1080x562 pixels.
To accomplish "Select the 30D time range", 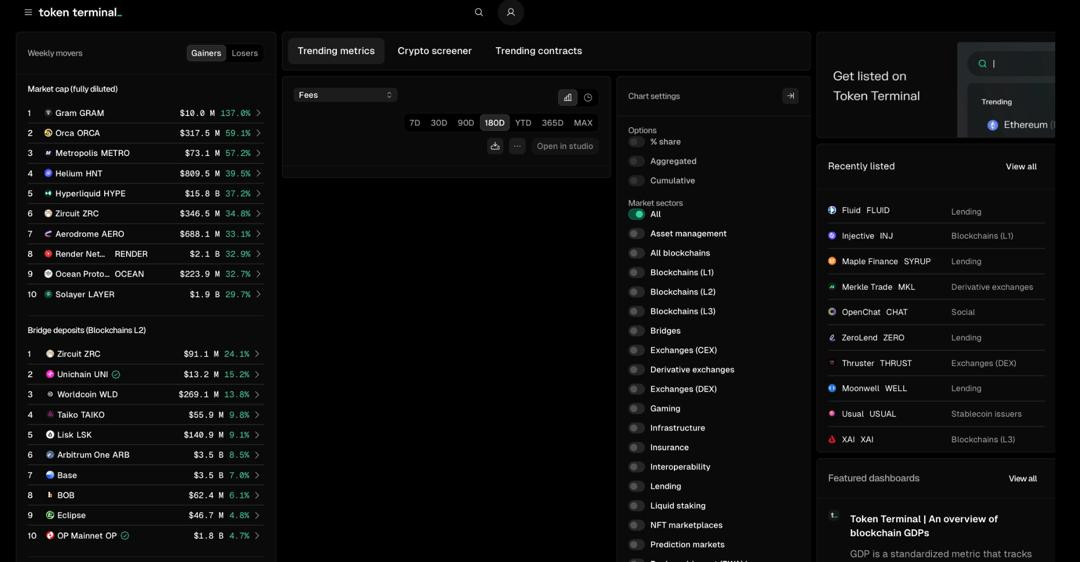I will pyautogui.click(x=439, y=123).
